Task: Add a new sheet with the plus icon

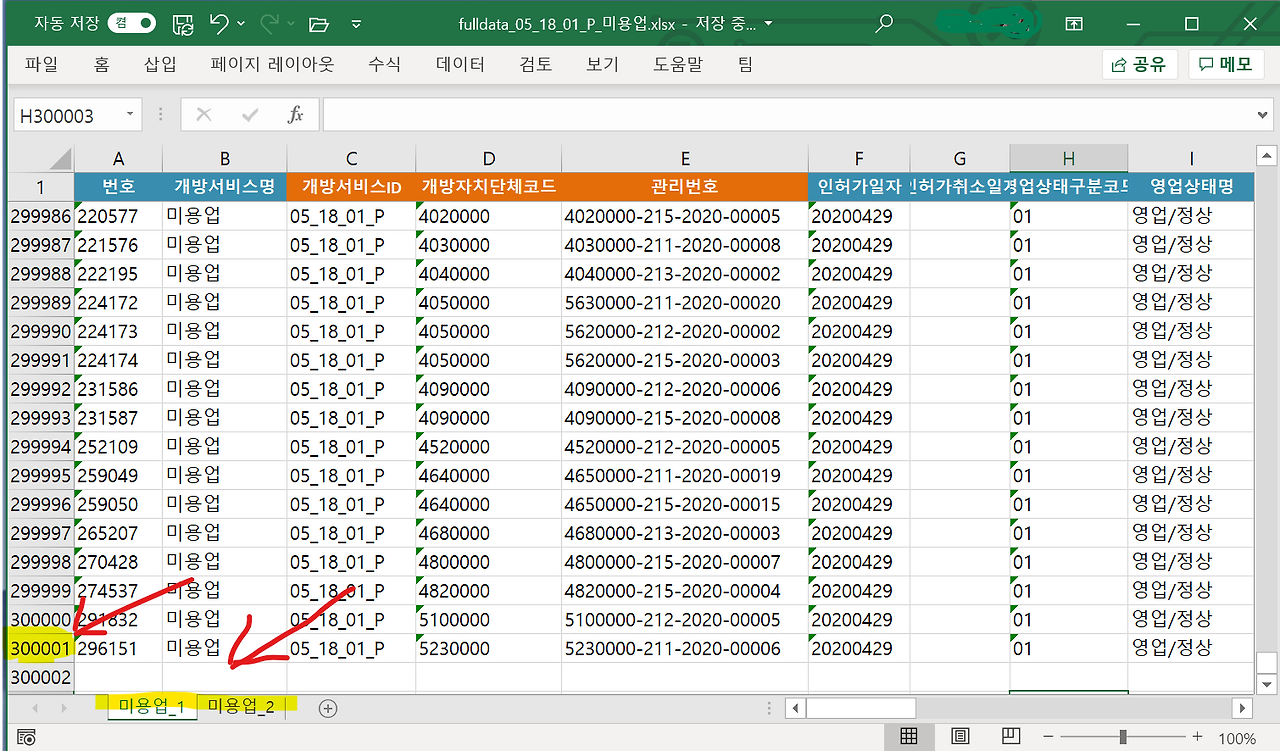Action: pos(327,708)
